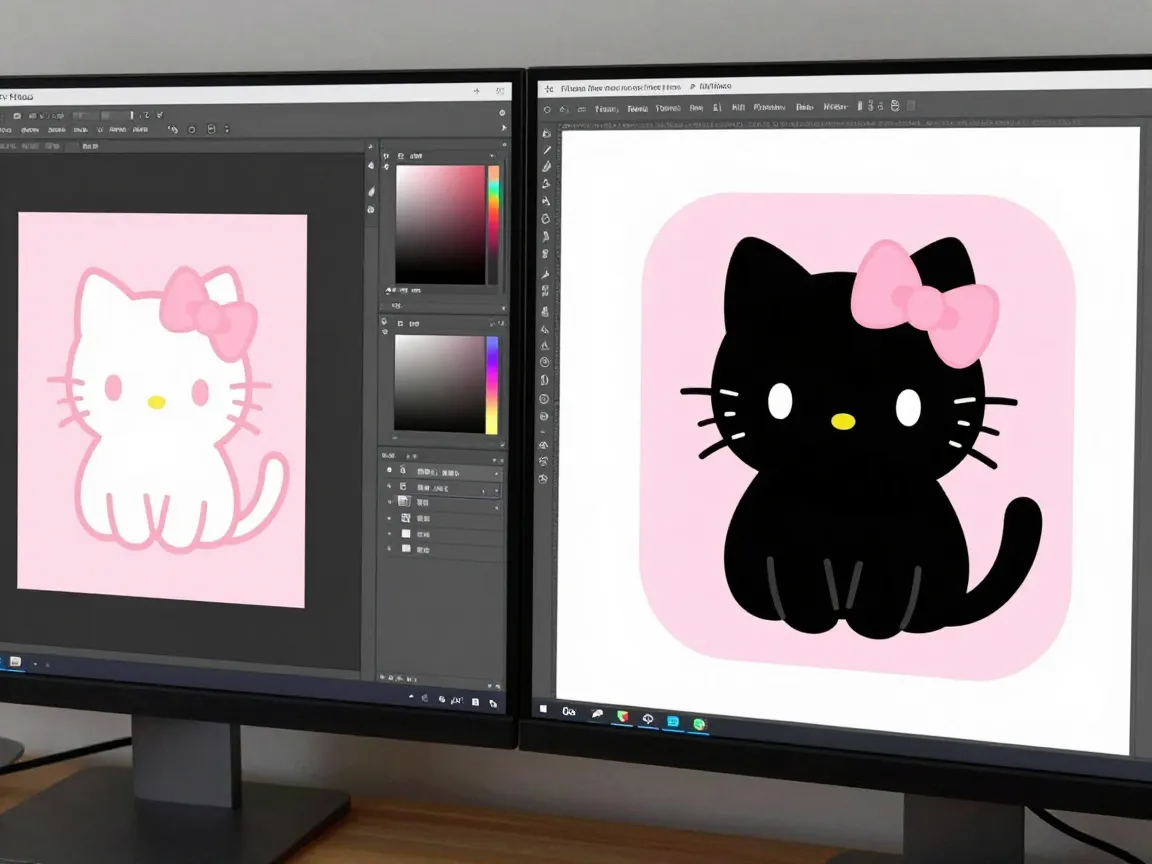The image size is (1152, 864).
Task: Click the rounded cylinder icon in left monitor's options bar
Action: tap(211, 129)
